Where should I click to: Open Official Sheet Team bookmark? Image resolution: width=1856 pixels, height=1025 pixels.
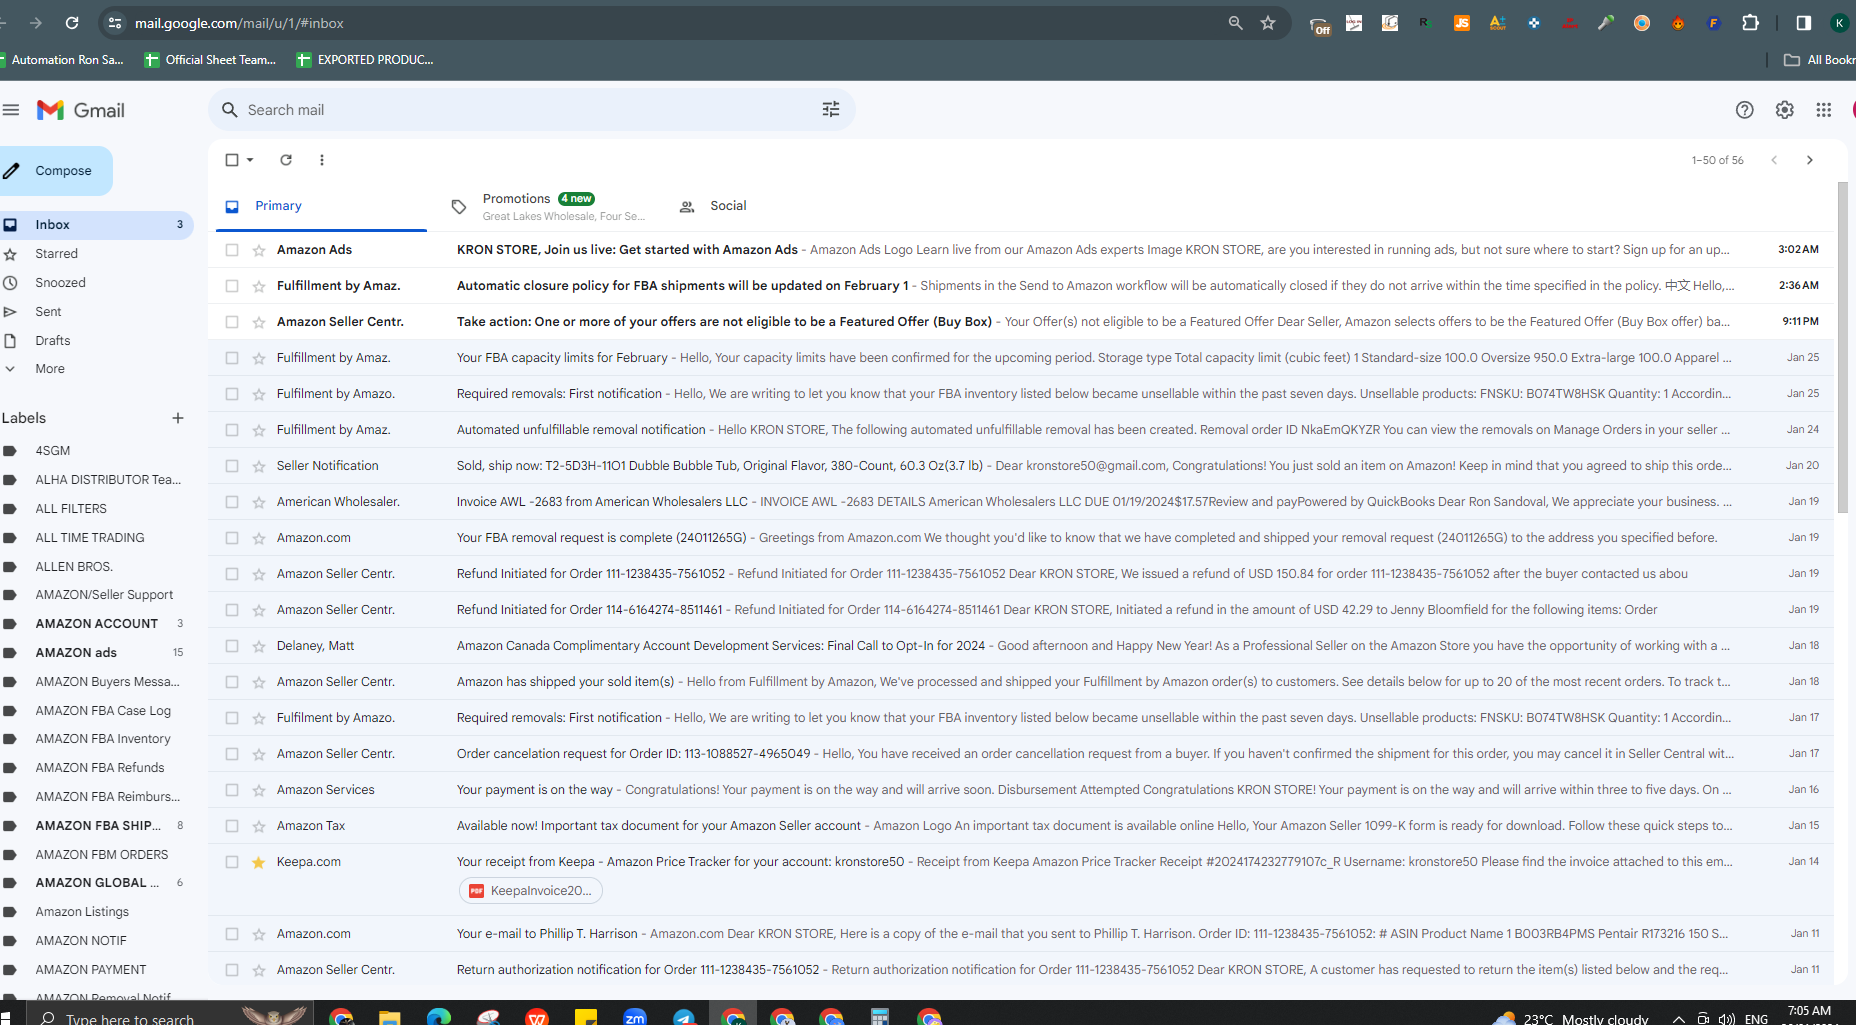tap(211, 60)
